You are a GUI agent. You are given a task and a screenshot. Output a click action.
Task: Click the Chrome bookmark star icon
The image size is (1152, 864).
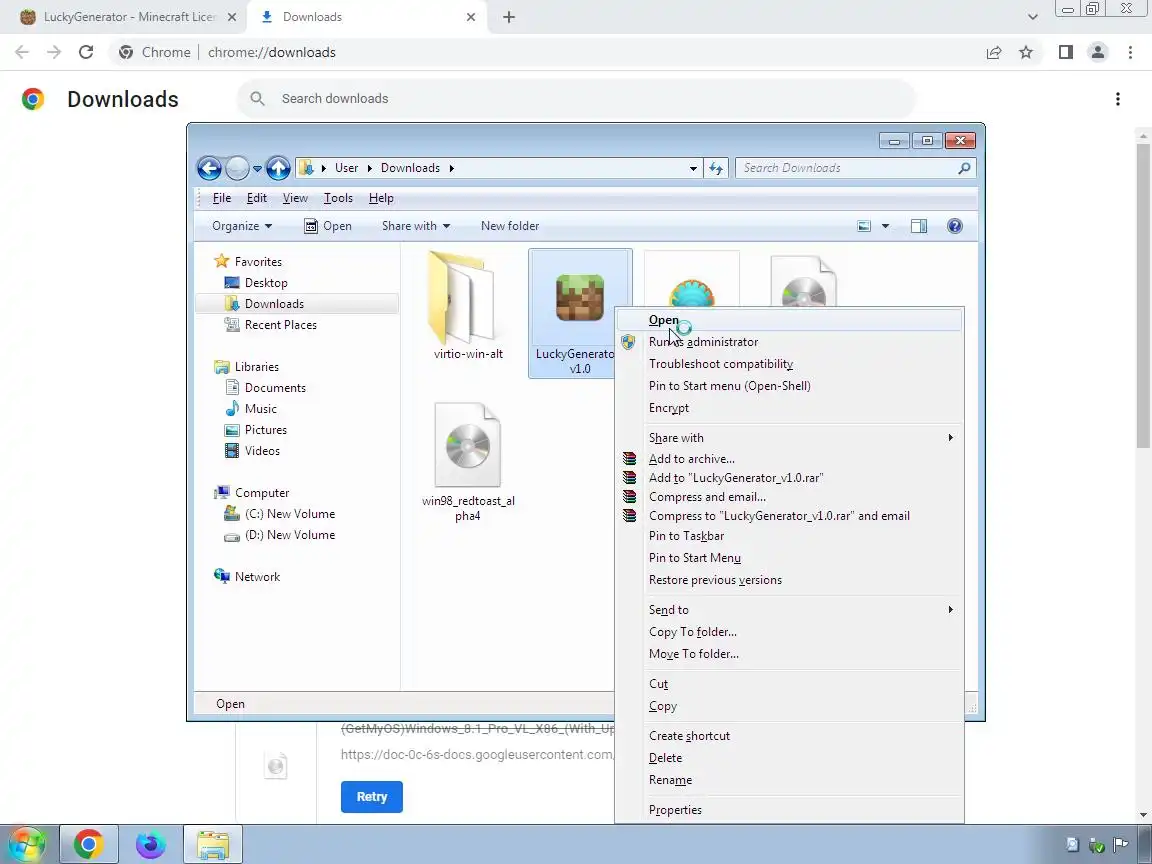coord(1026,52)
